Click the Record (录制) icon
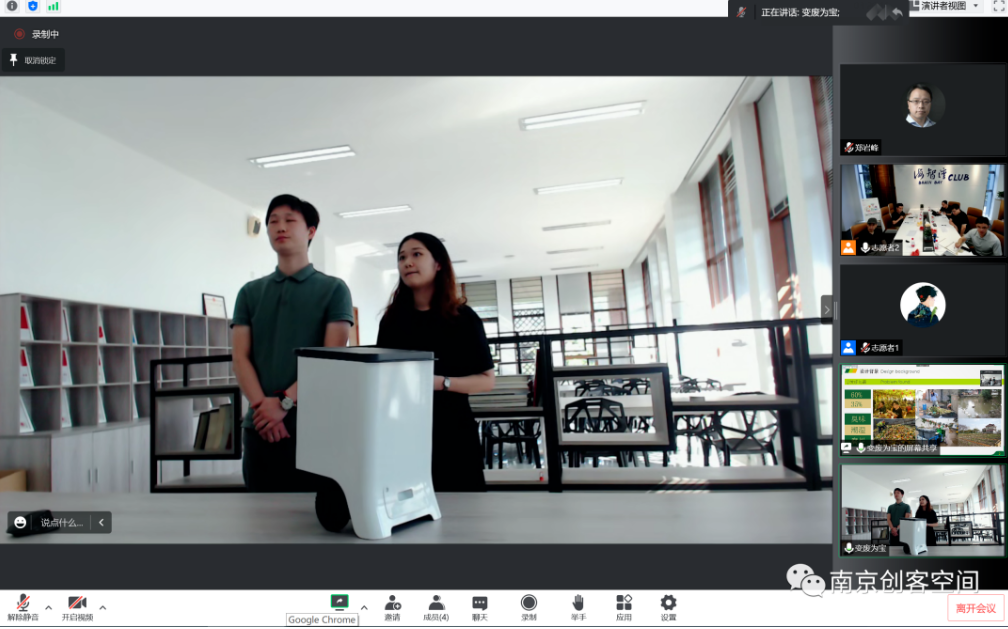The image size is (1008, 629). [528, 603]
